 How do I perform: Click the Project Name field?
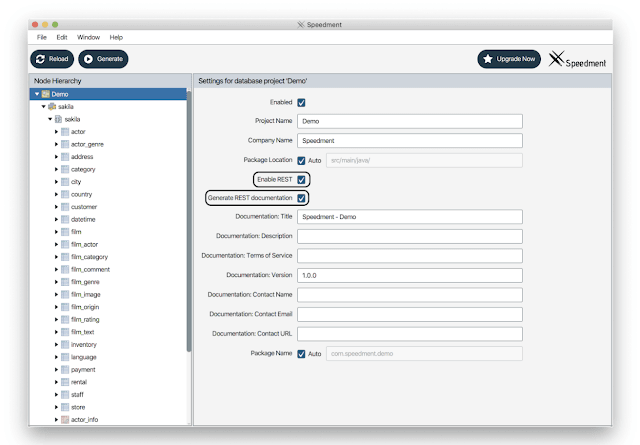(x=410, y=121)
